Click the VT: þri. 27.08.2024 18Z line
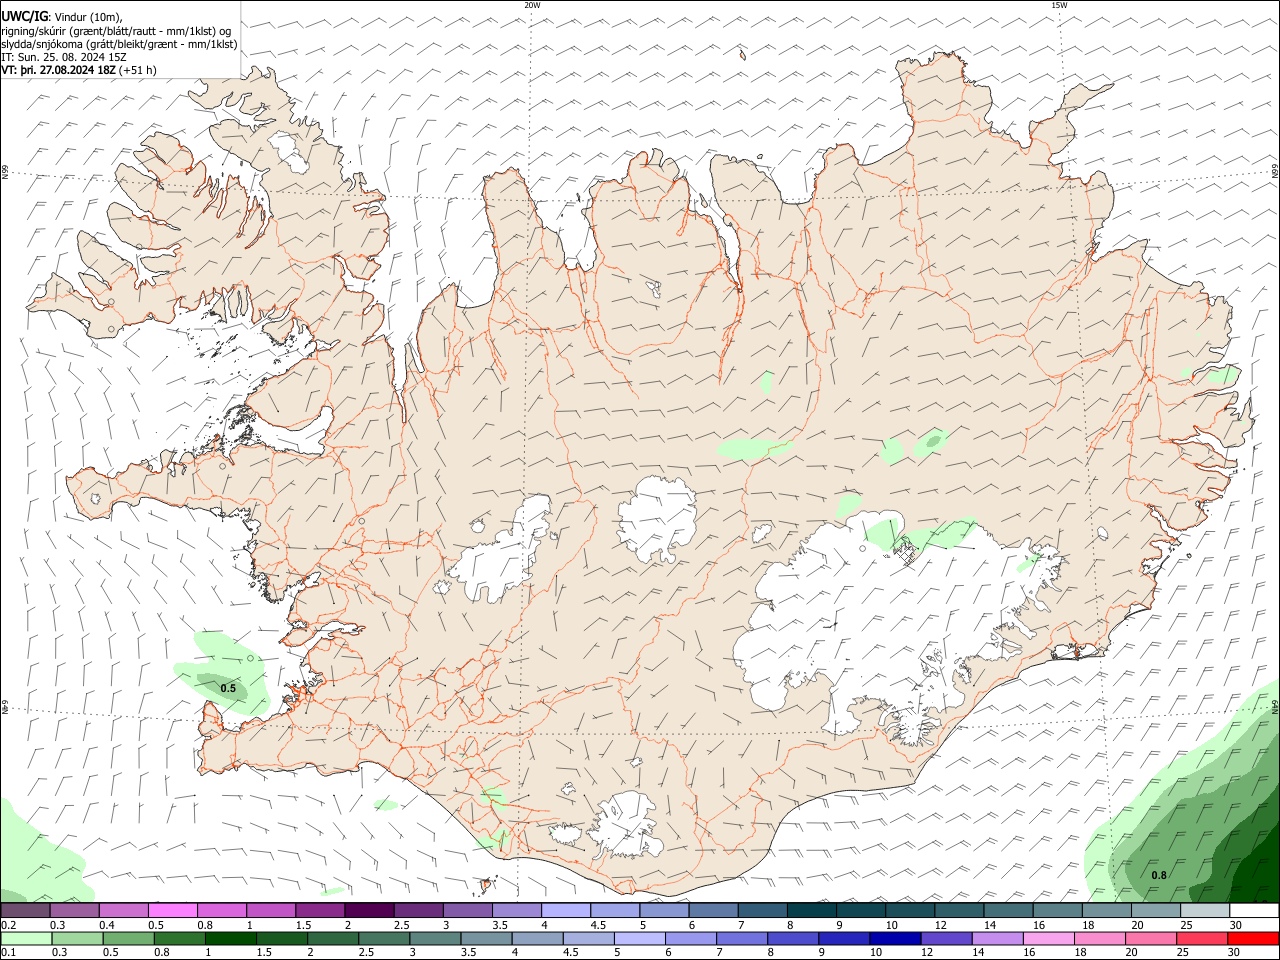The image size is (1280, 960). (79, 70)
